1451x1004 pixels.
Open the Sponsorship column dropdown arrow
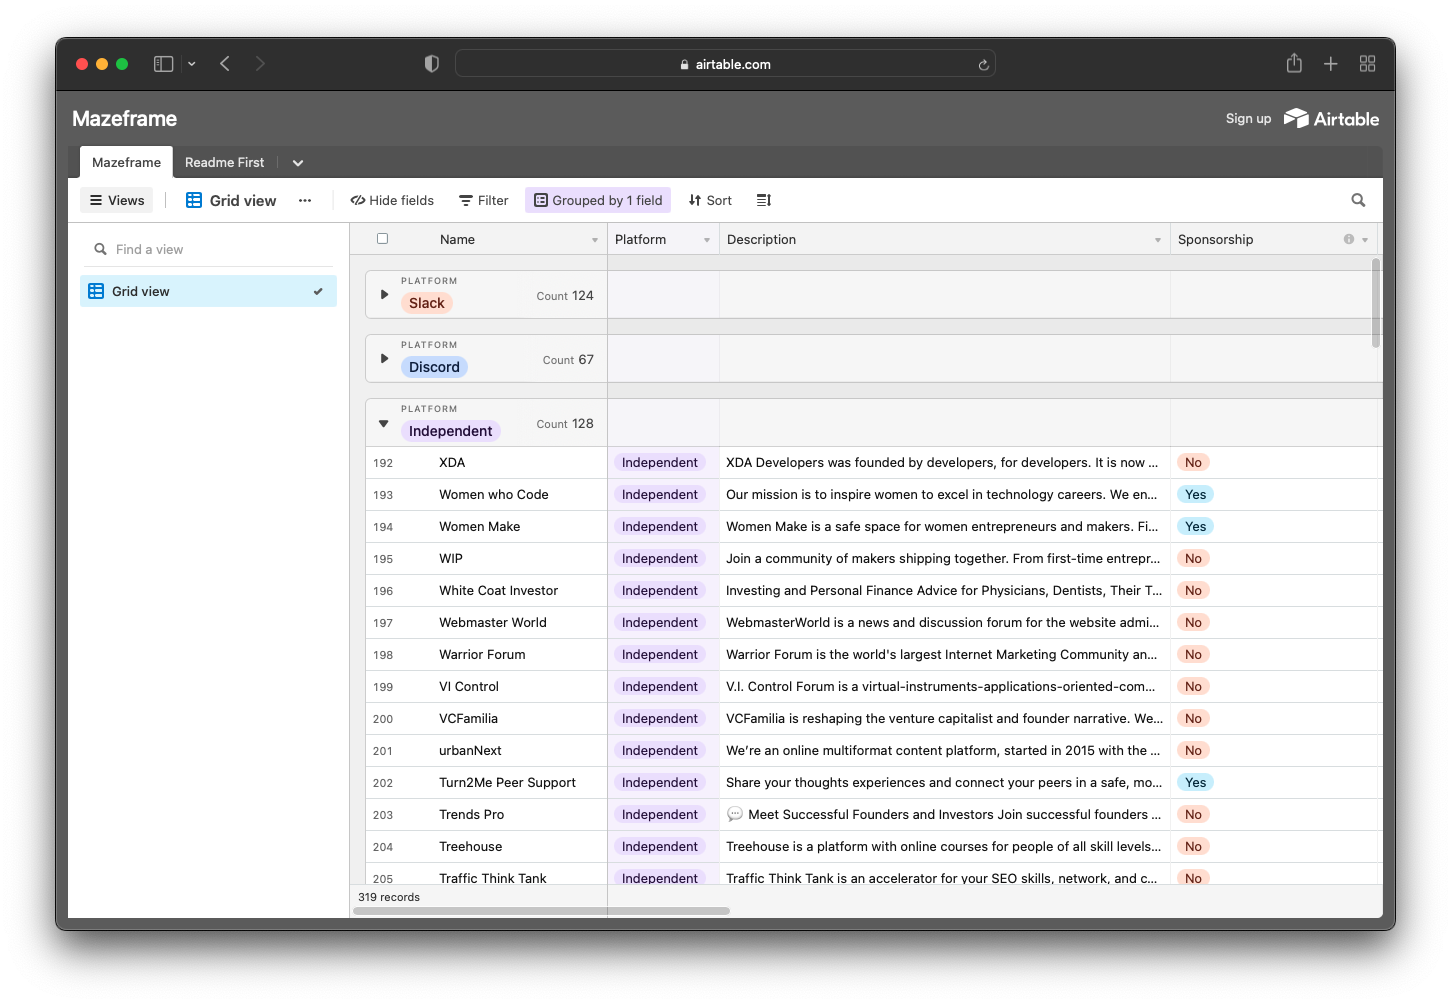1365,240
